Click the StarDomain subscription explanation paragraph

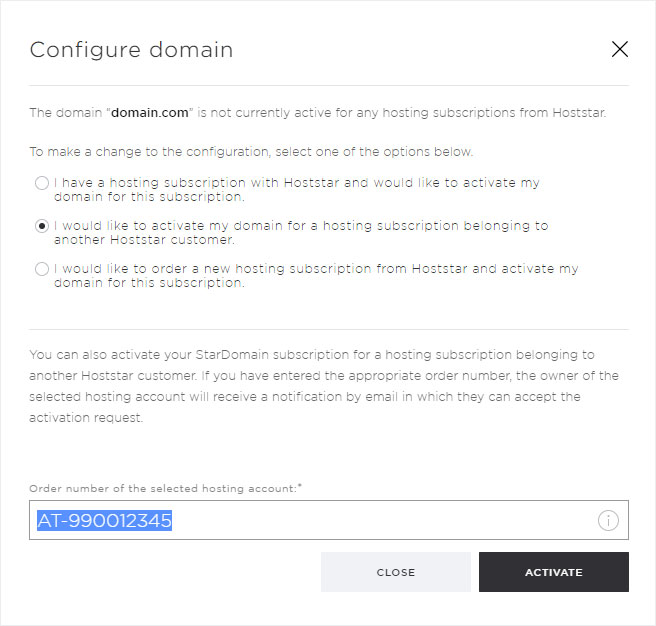pos(324,386)
